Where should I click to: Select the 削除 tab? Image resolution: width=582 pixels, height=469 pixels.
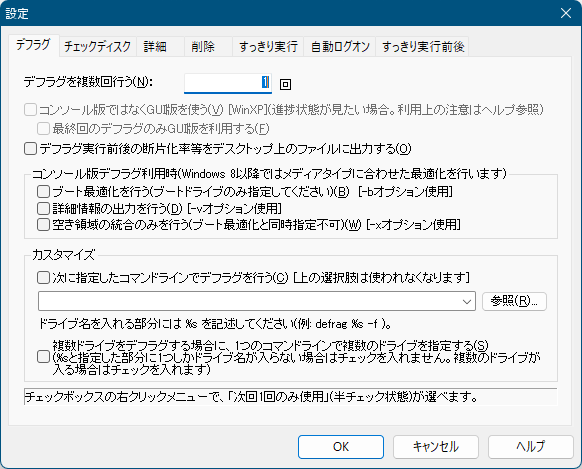[208, 46]
